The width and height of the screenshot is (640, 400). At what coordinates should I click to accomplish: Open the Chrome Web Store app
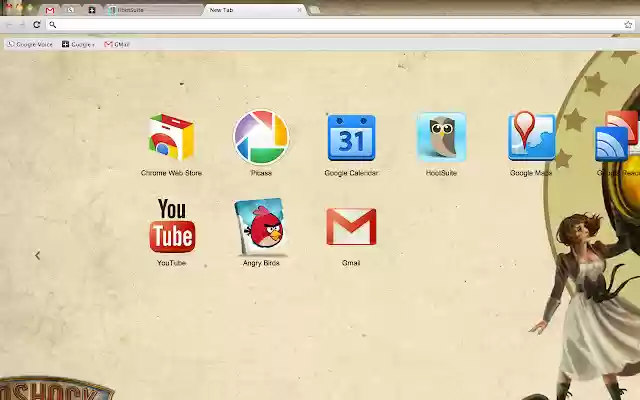[171, 137]
